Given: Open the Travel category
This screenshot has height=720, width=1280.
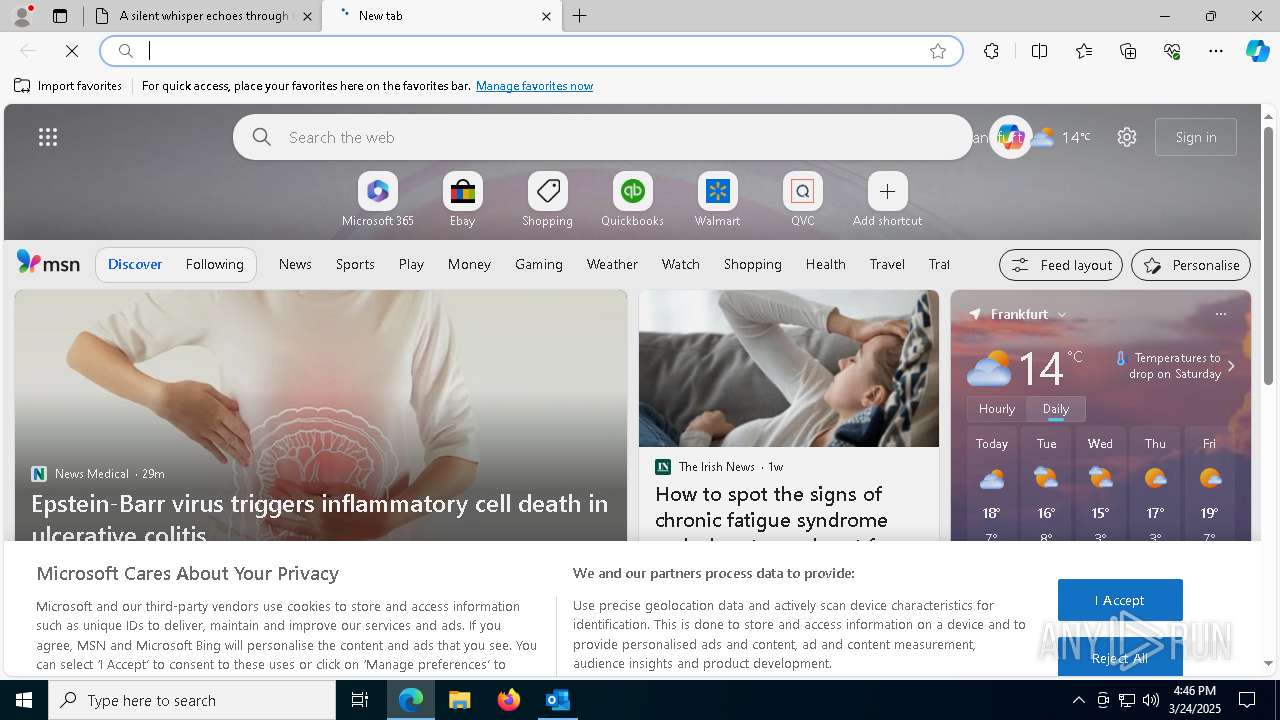Looking at the screenshot, I should (x=887, y=264).
